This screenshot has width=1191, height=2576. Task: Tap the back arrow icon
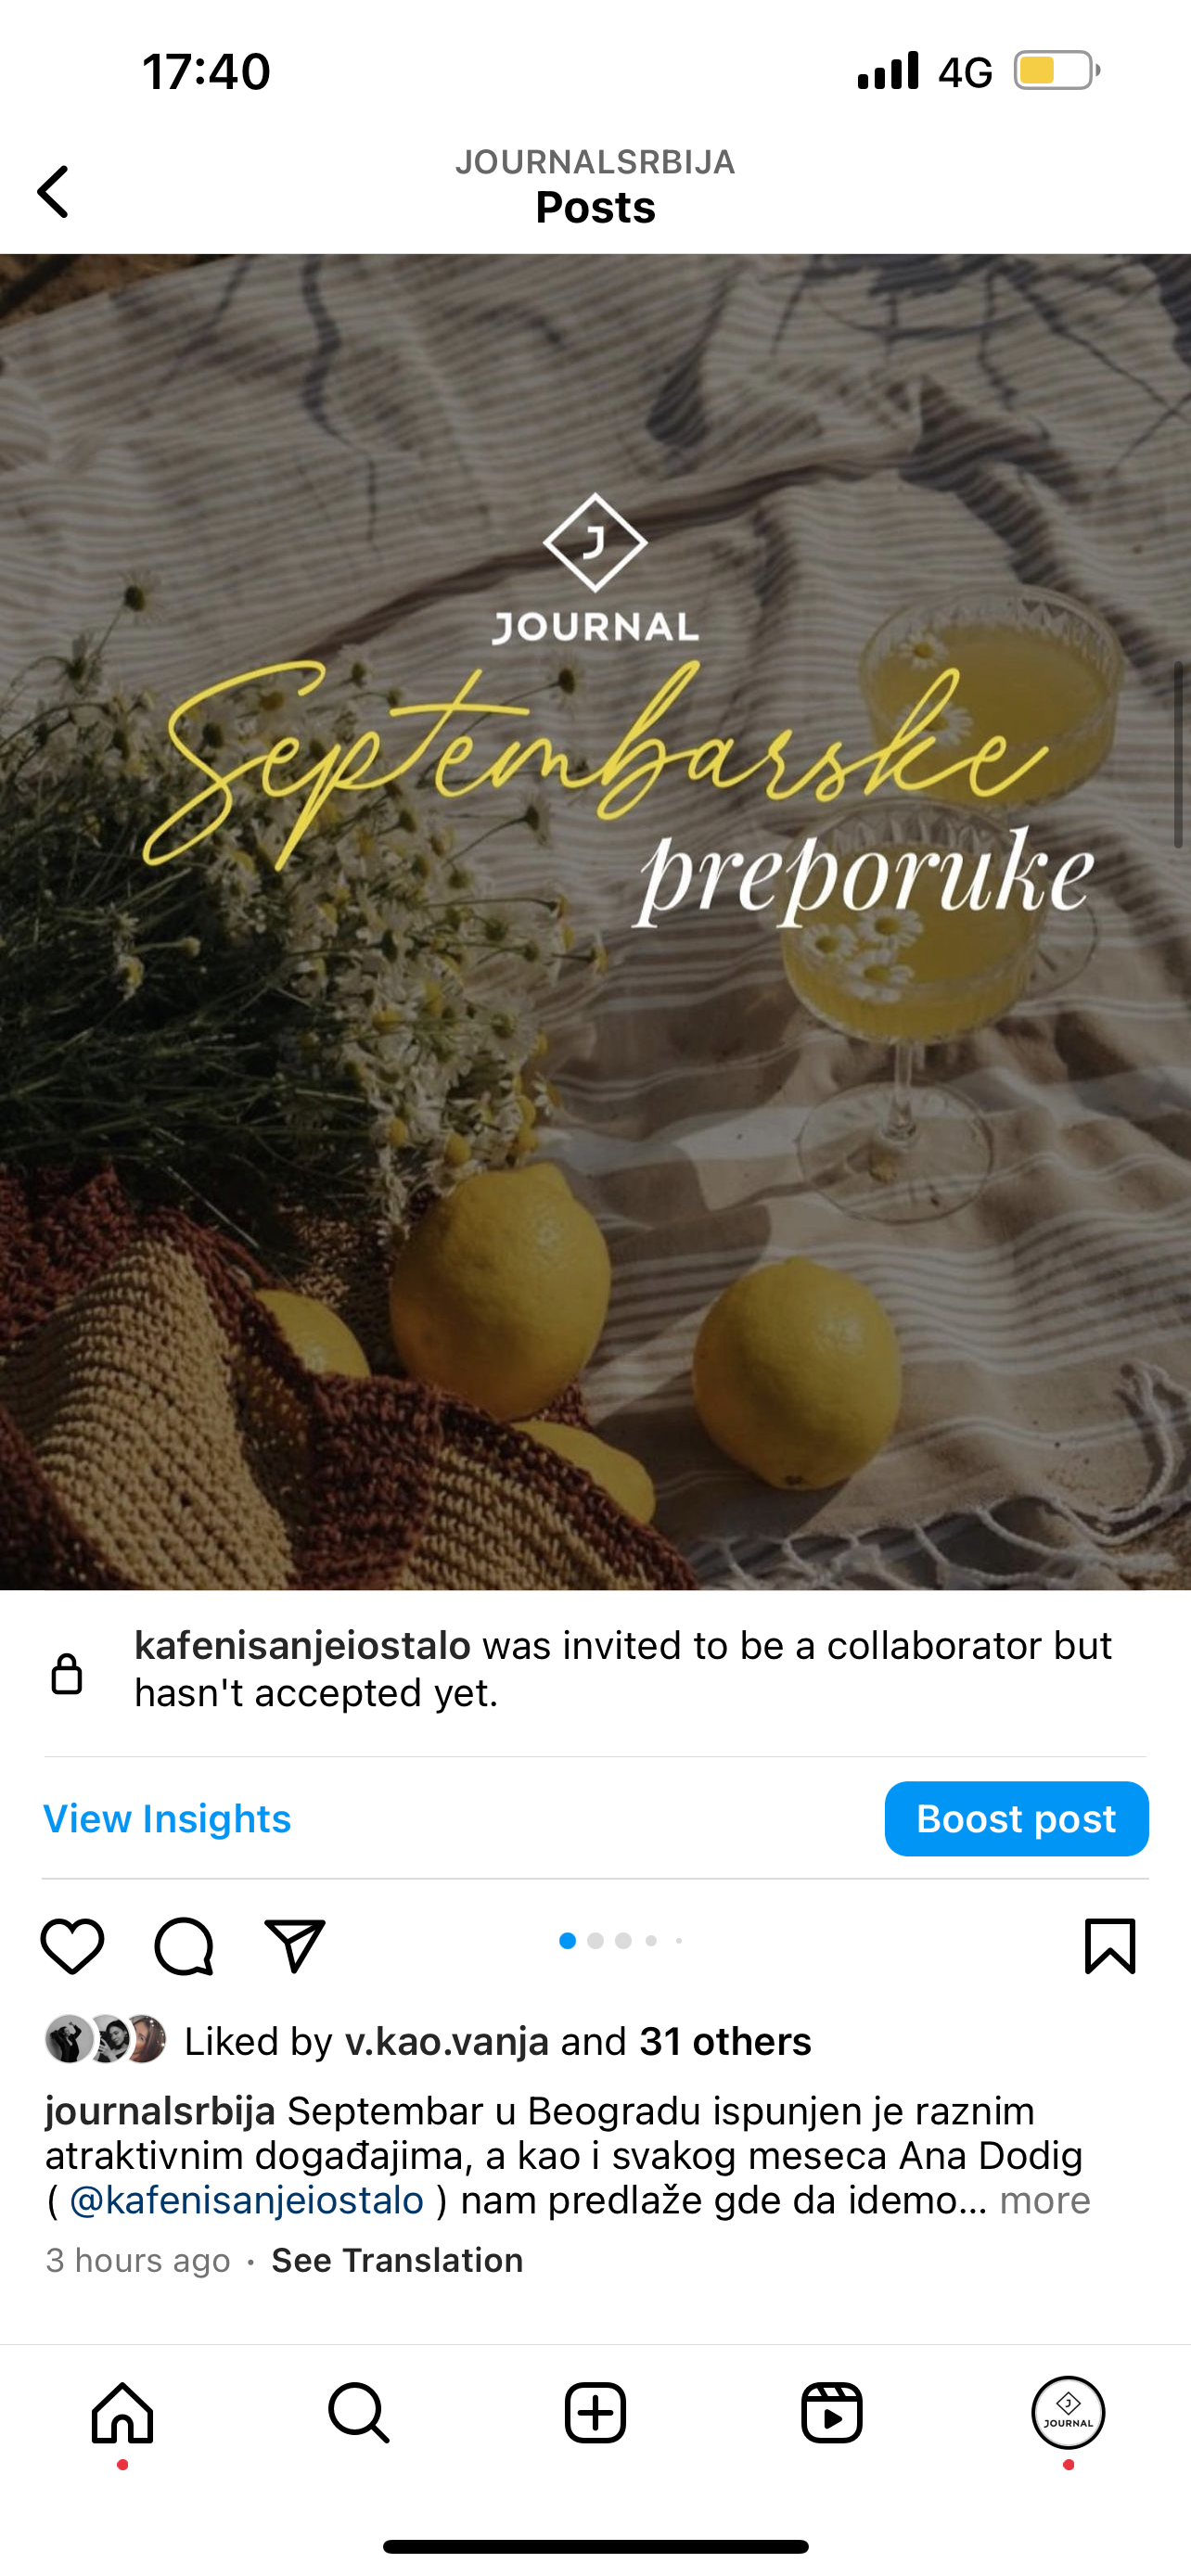53,191
